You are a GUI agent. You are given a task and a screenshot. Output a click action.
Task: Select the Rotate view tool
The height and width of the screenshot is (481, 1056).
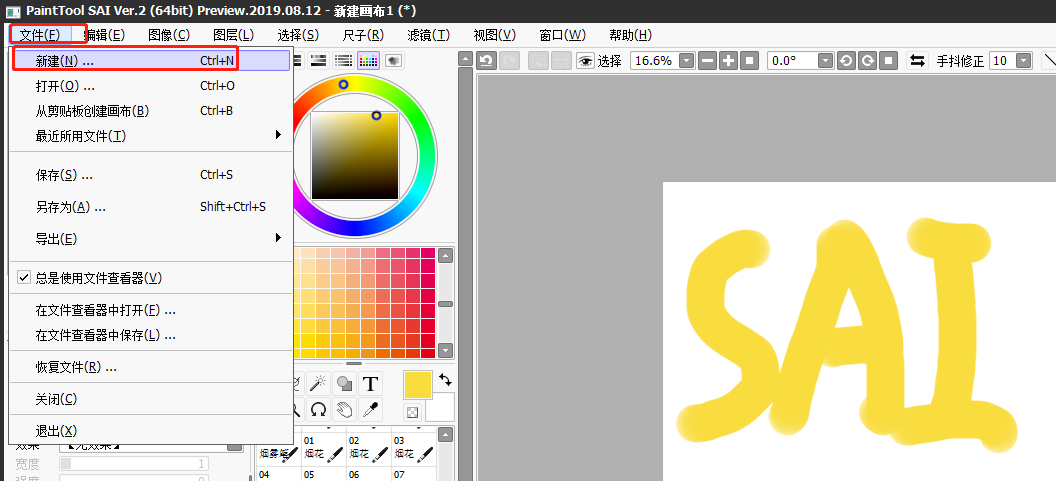319,409
